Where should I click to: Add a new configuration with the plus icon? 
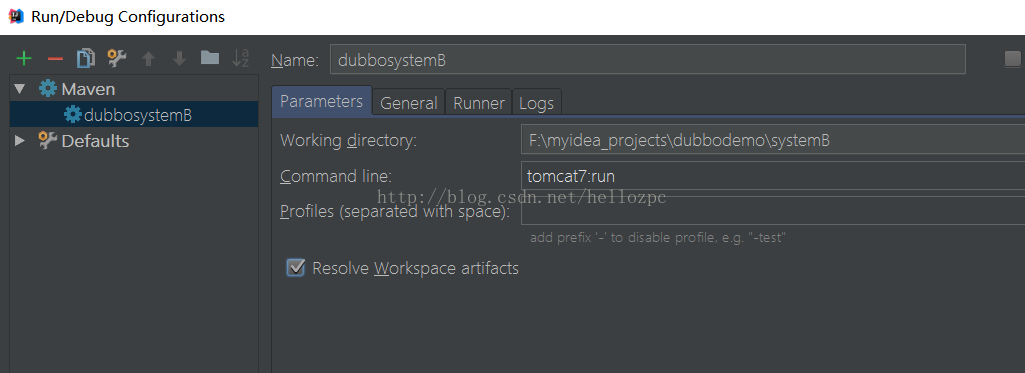(24, 59)
